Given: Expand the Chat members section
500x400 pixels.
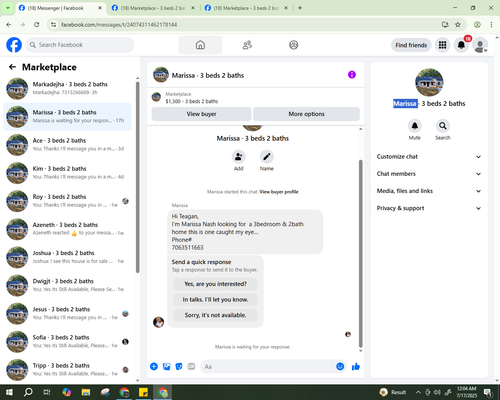Looking at the screenshot, I should pos(429,174).
